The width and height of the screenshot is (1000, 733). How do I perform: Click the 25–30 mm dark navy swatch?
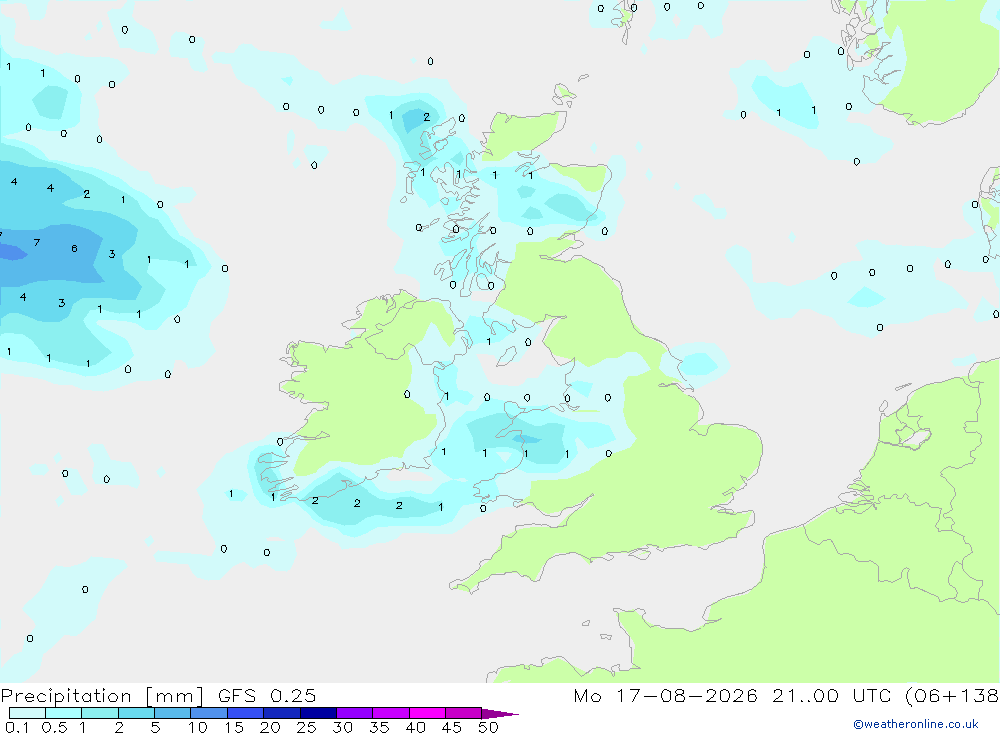coord(318,713)
